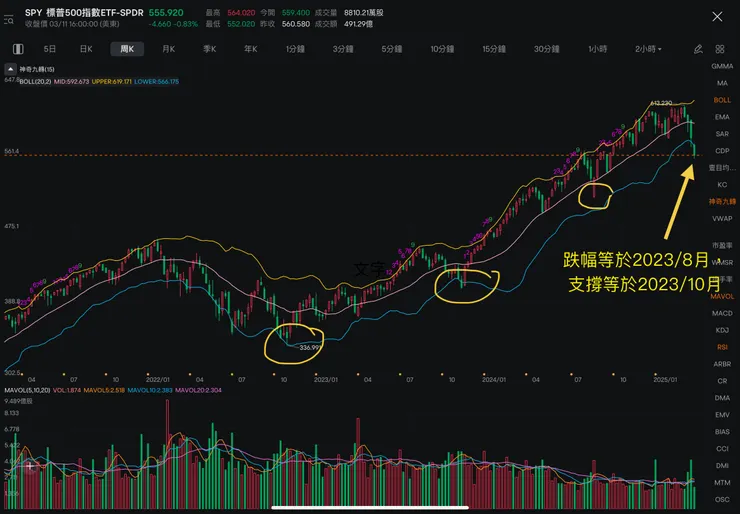This screenshot has width=740, height=514.
Task: Show the ARBR sub-indicator
Action: (722, 364)
